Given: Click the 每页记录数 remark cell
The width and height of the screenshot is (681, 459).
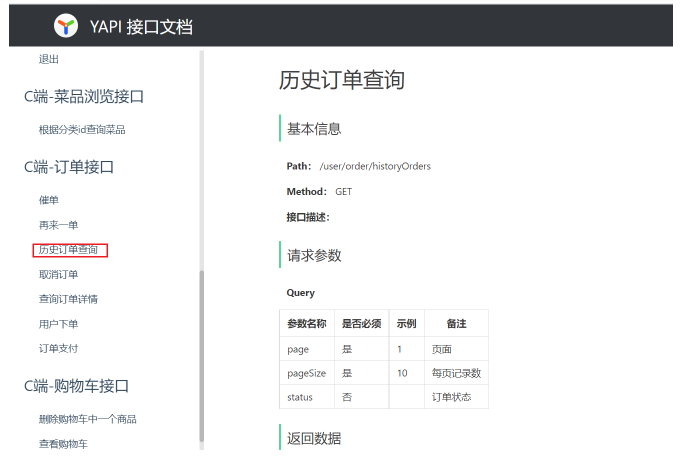Looking at the screenshot, I should coord(456,373).
